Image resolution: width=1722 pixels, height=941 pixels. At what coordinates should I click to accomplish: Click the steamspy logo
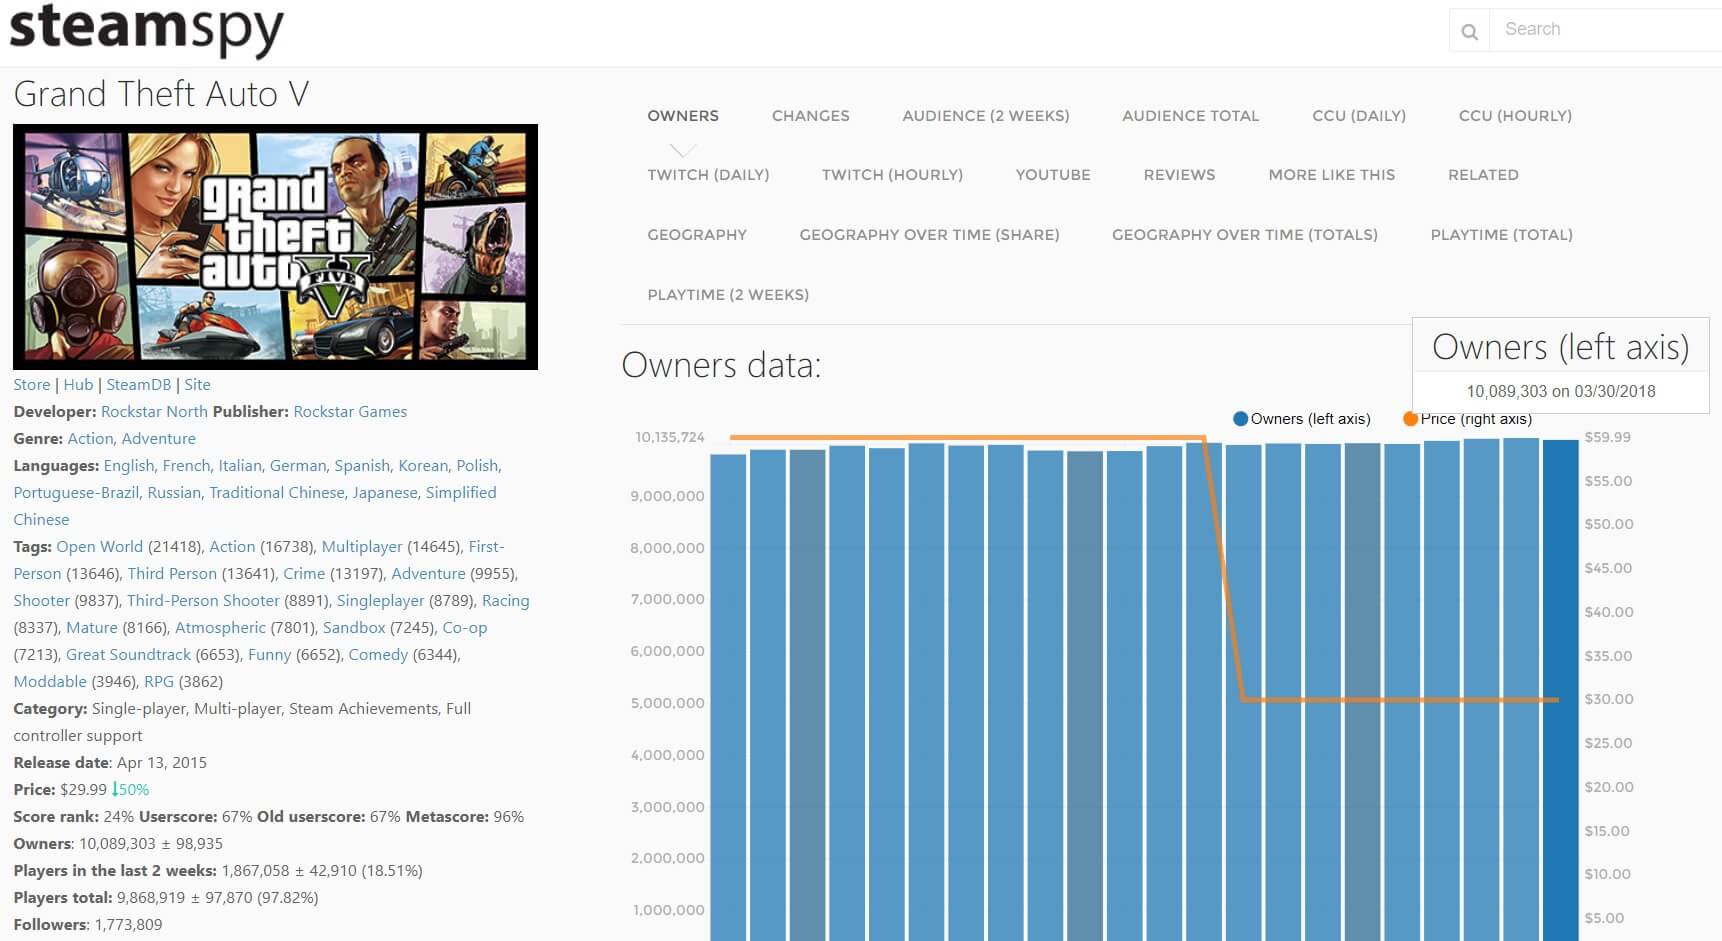(x=146, y=29)
